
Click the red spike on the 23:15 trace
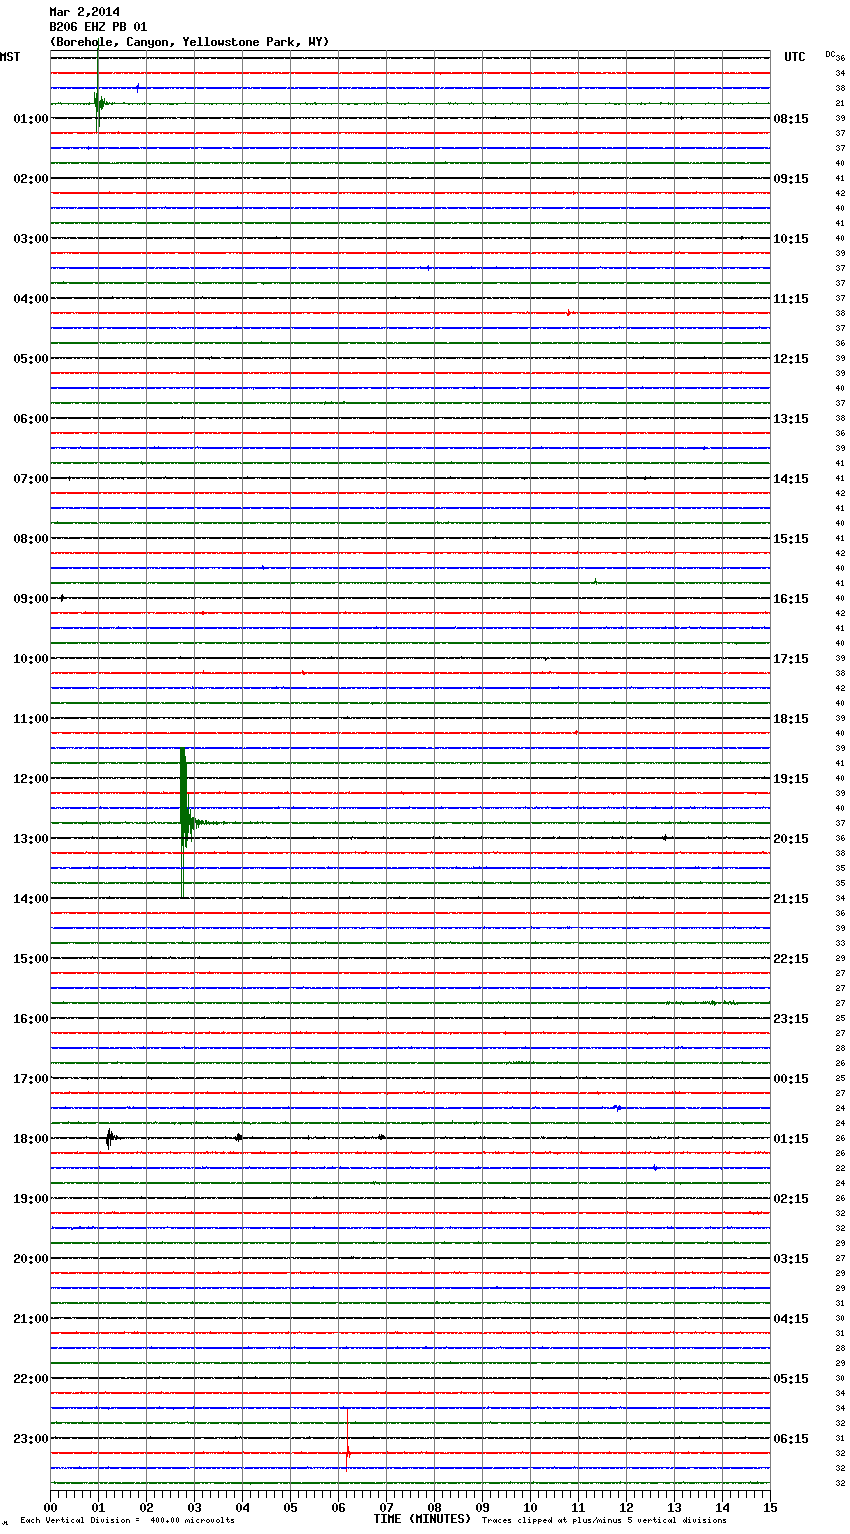coord(347,1452)
